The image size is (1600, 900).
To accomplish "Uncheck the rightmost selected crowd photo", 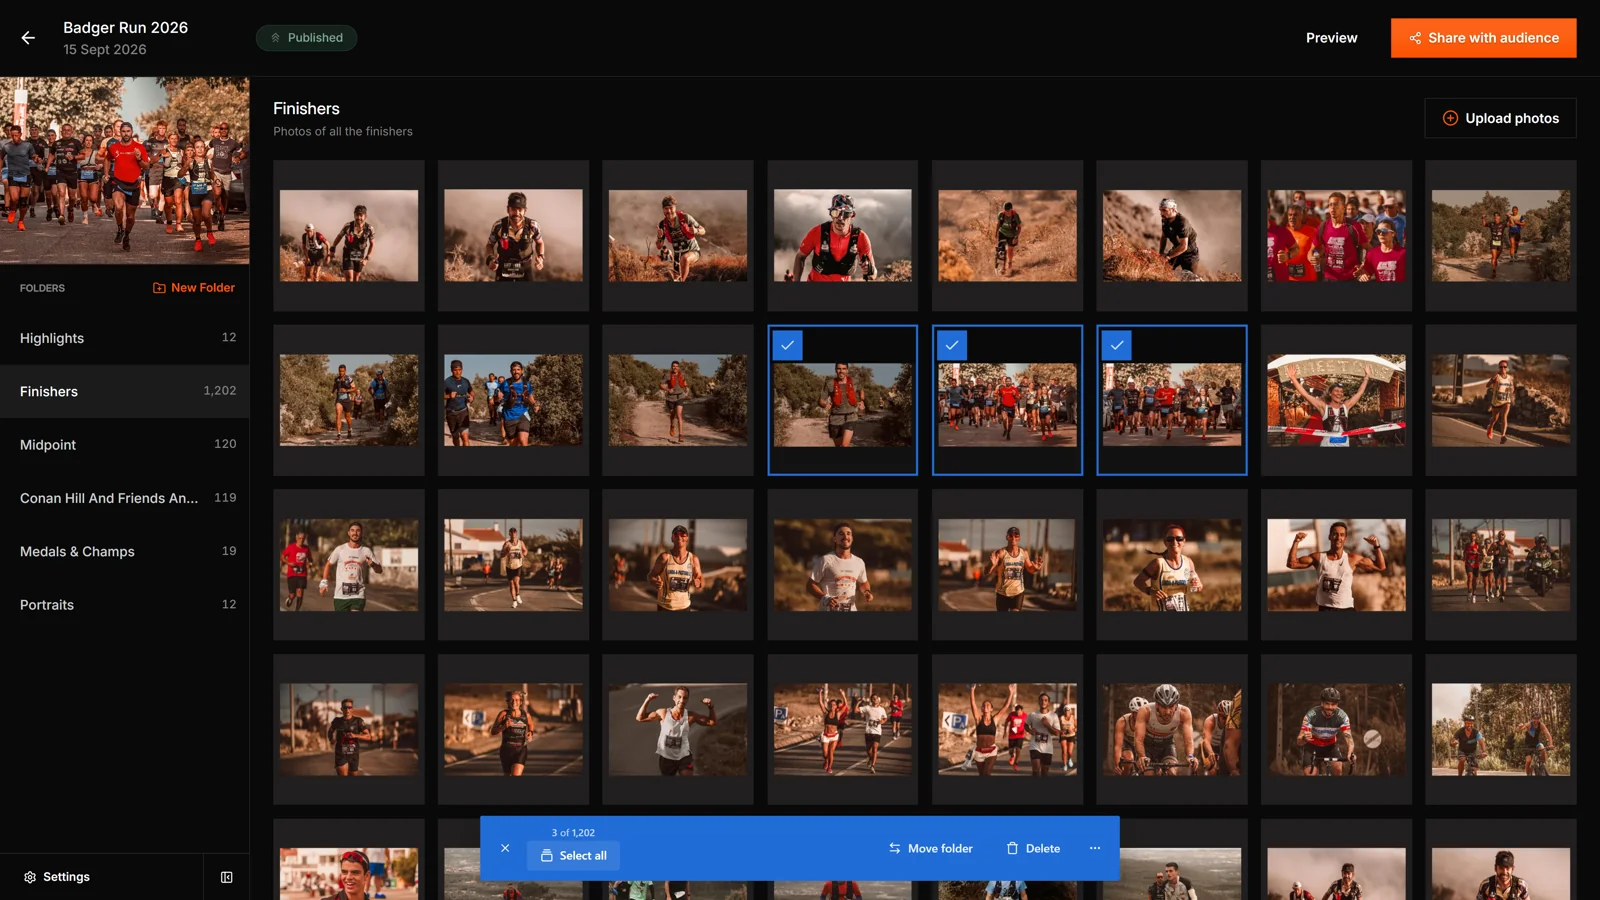I will click(1117, 345).
